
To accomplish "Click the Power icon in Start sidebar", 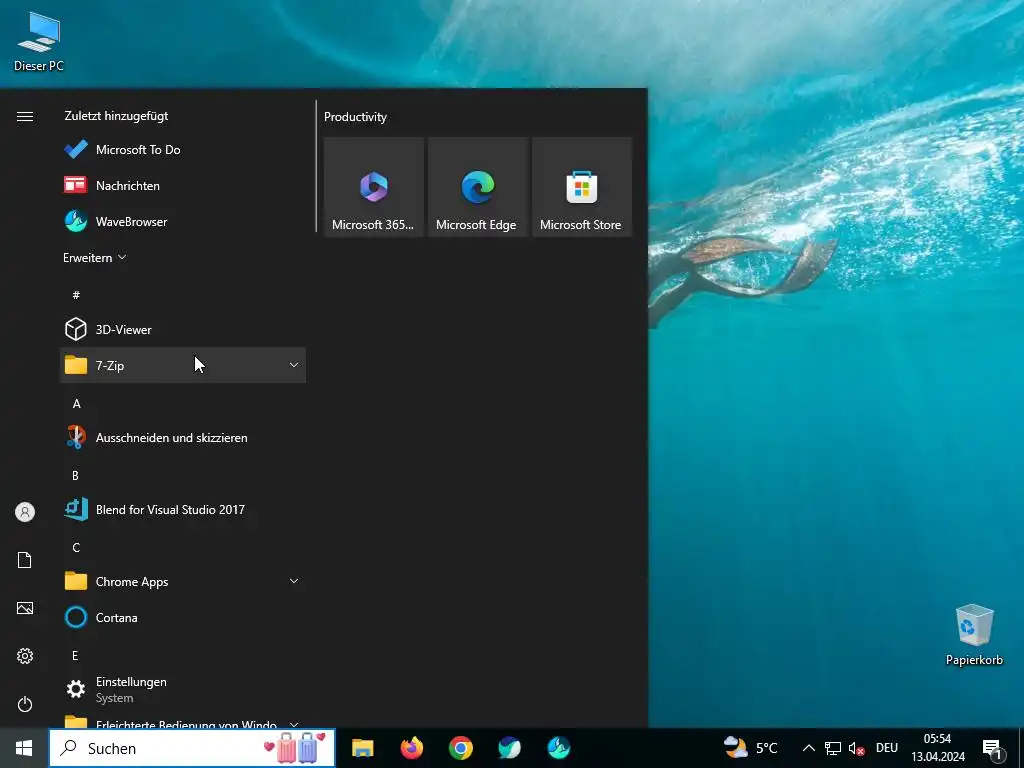I will click(25, 704).
